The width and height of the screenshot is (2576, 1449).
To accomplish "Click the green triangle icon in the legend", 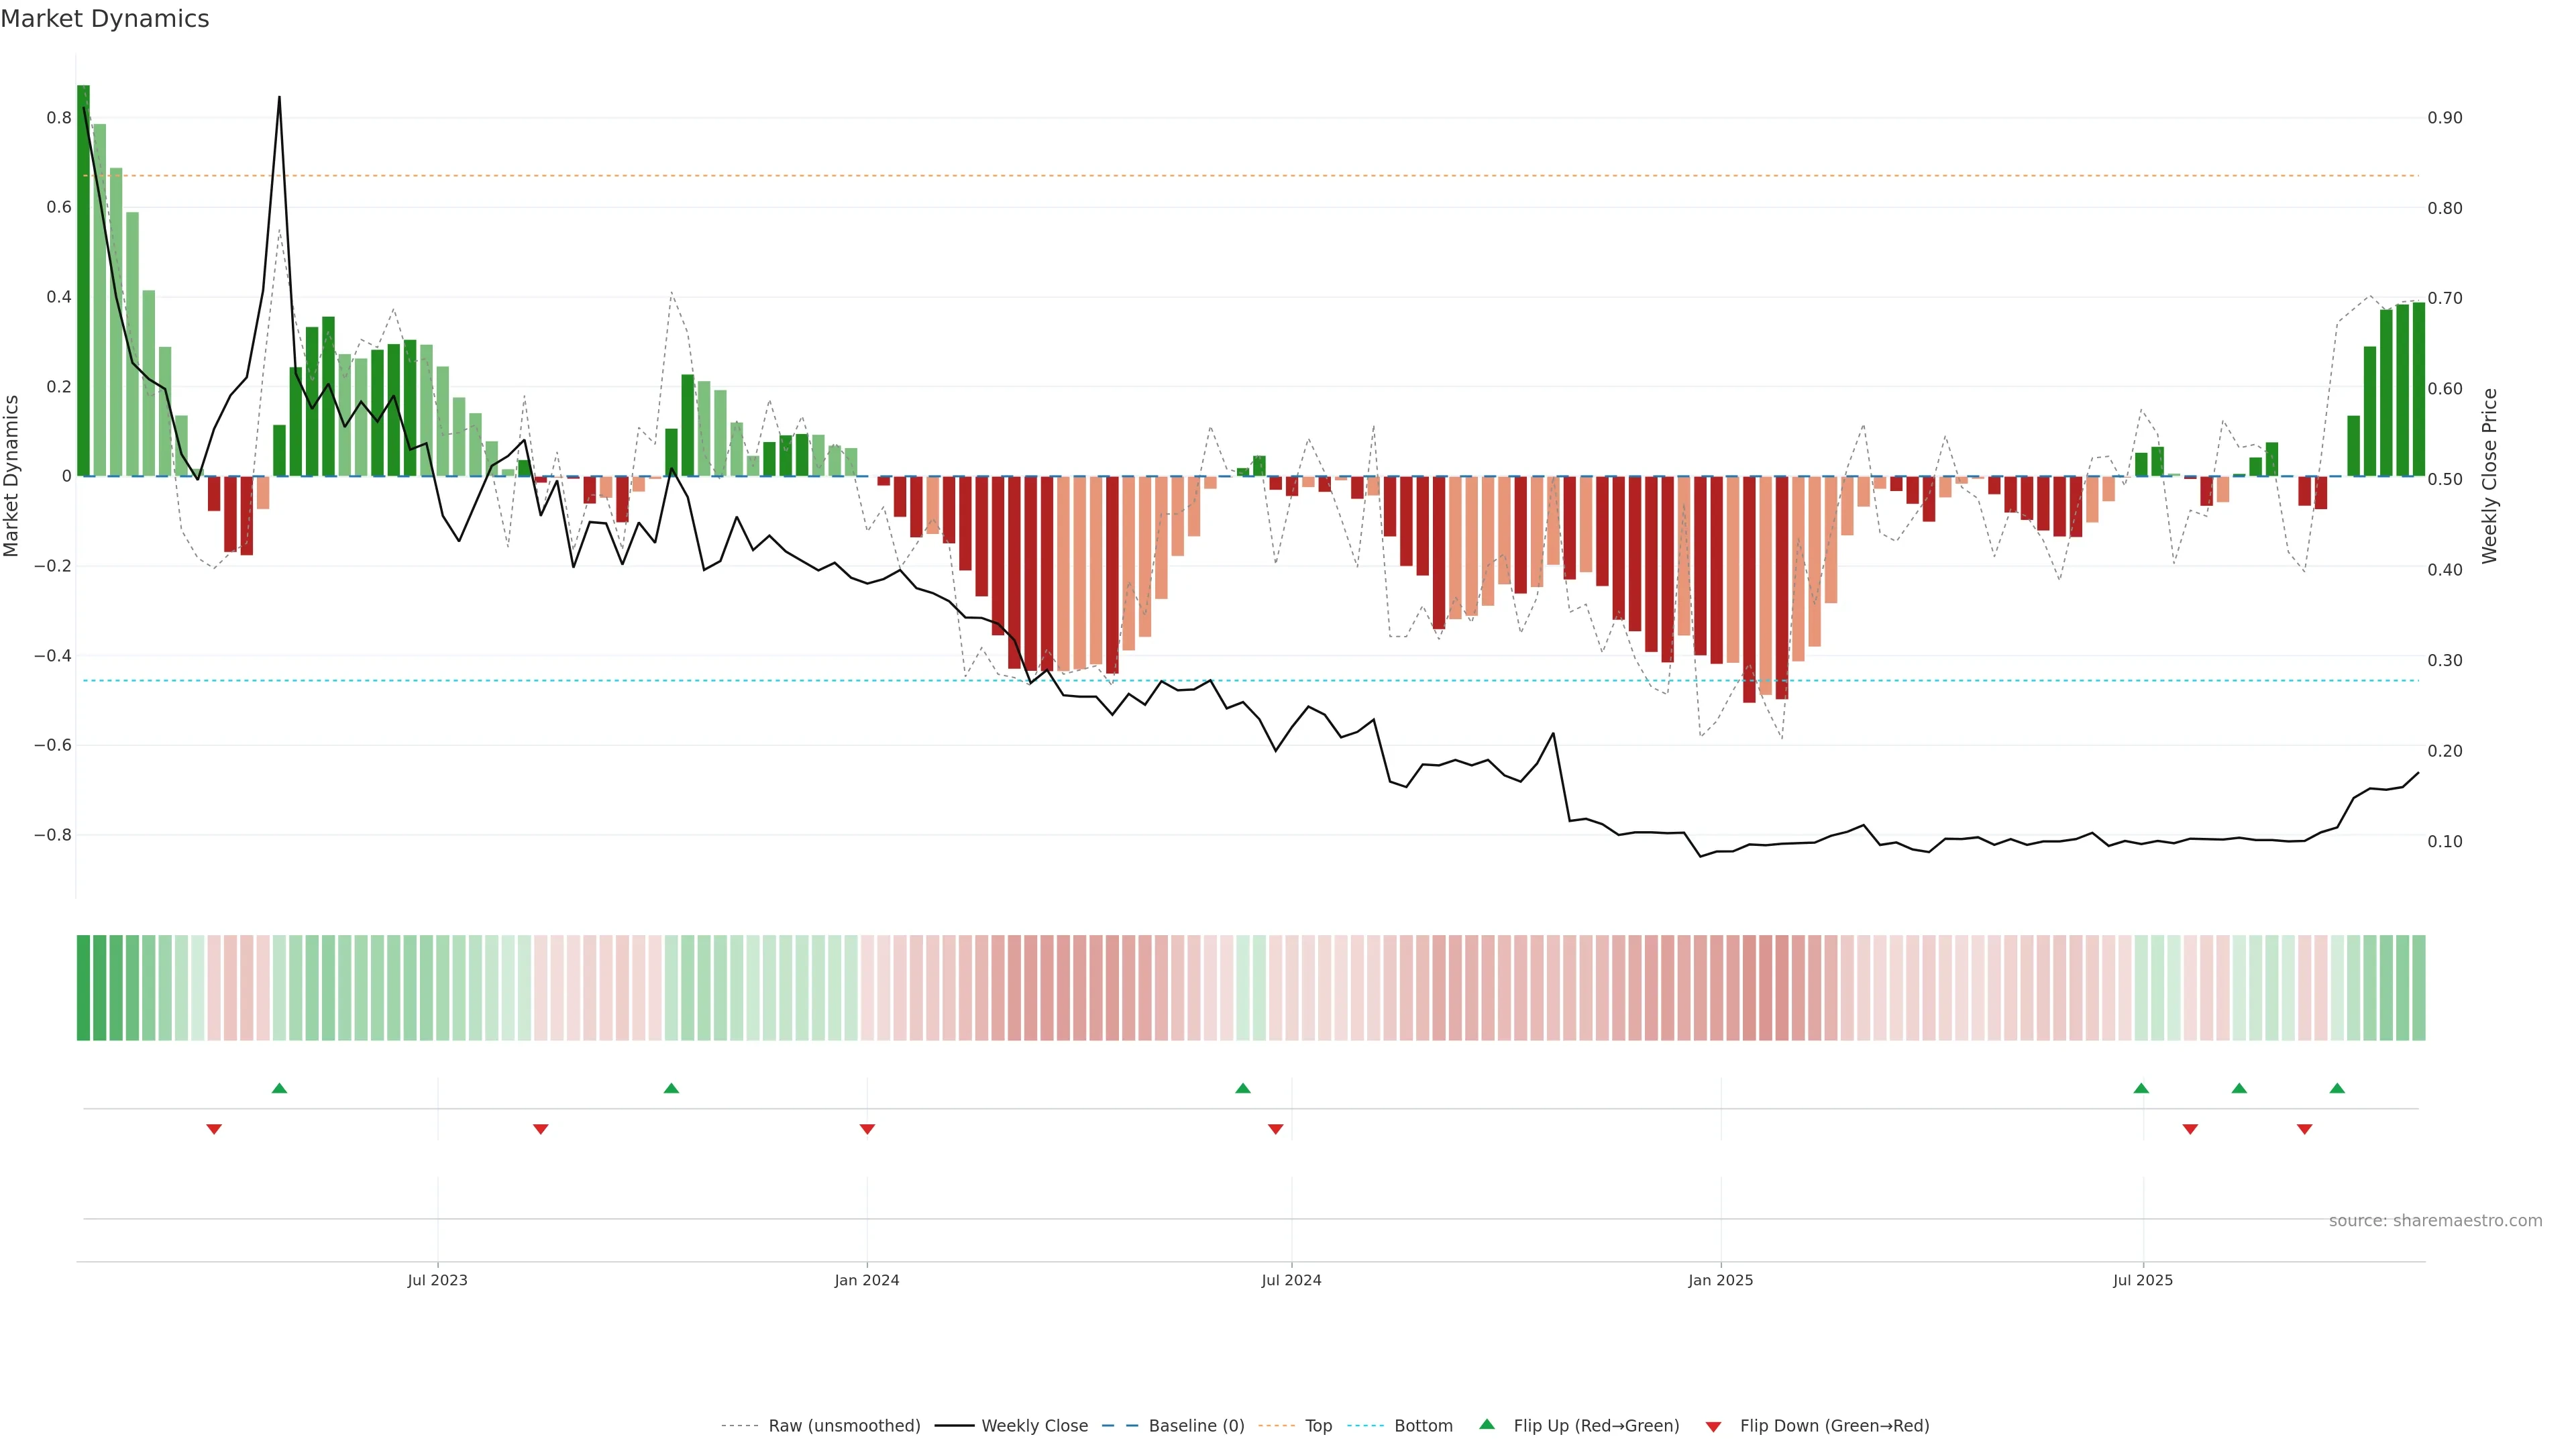I will click(1487, 1424).
